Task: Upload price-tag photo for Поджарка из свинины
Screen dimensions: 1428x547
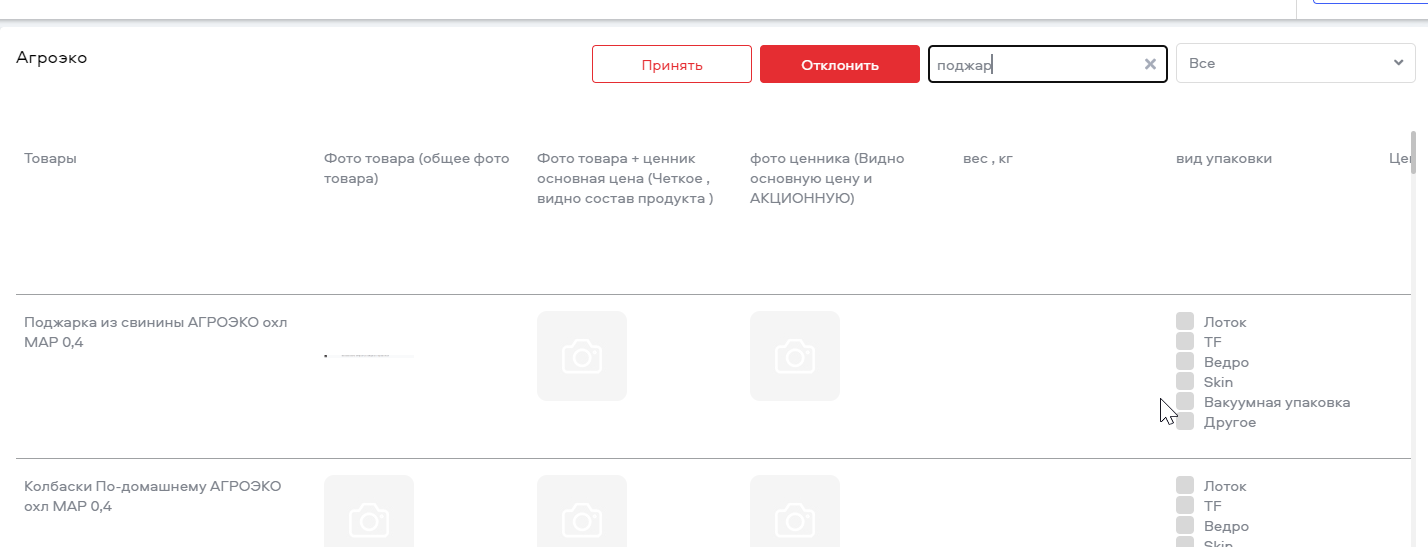Action: 795,356
